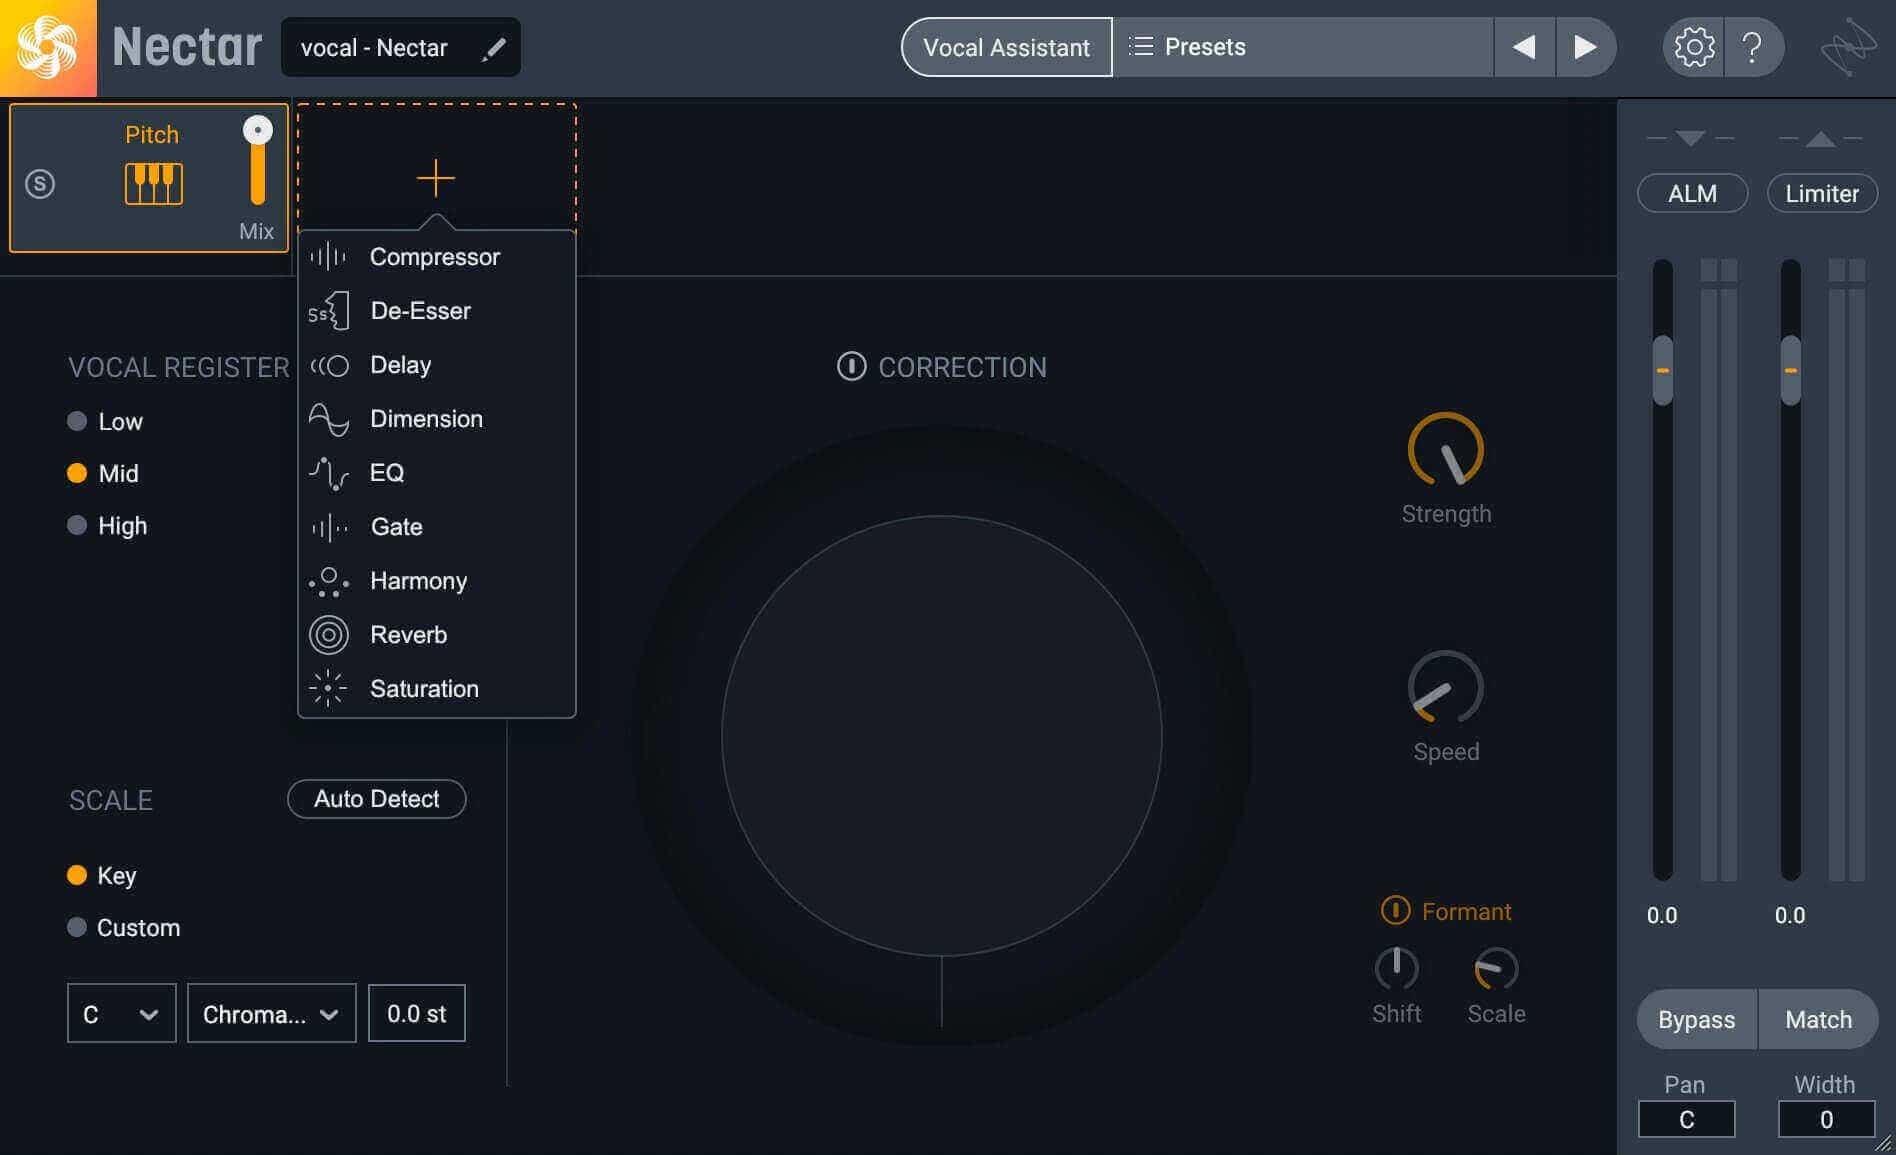Screen dimensions: 1896x1155
Task: Choose Saturation from the module menu
Action: click(x=436, y=689)
